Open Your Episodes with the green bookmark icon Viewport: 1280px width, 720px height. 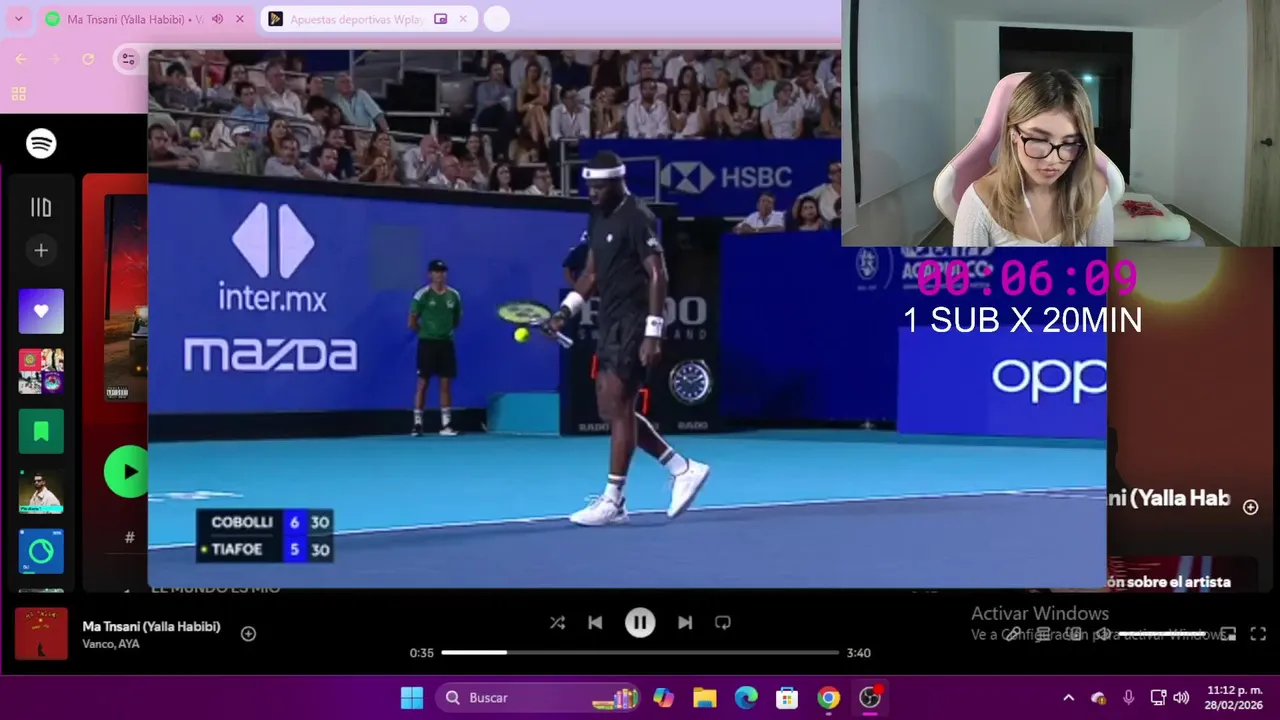41,431
